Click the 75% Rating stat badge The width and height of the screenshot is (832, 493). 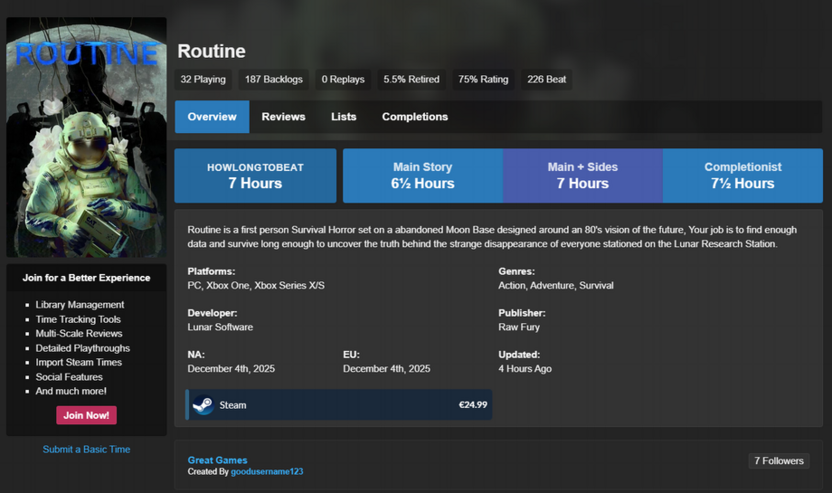[x=483, y=80]
